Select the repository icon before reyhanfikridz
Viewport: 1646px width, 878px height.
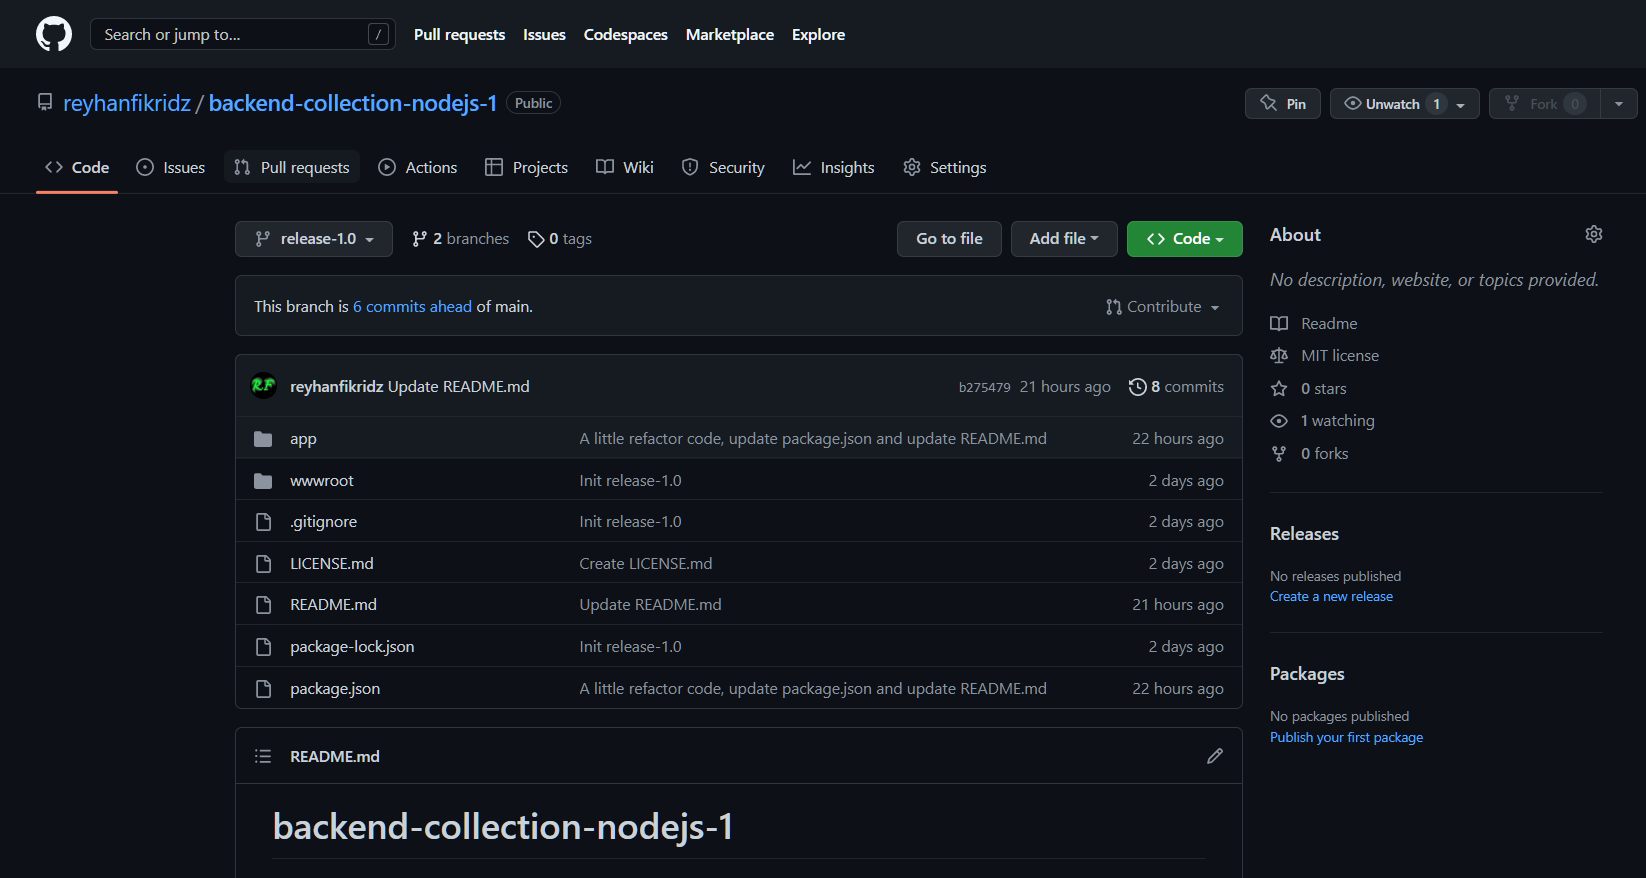(45, 103)
